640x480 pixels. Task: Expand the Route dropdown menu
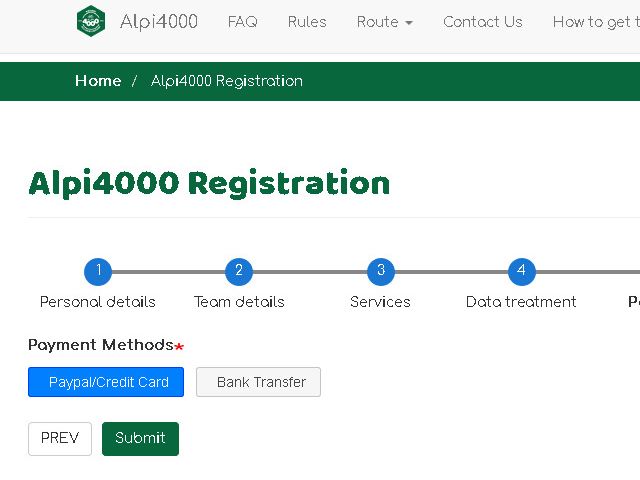click(x=384, y=22)
